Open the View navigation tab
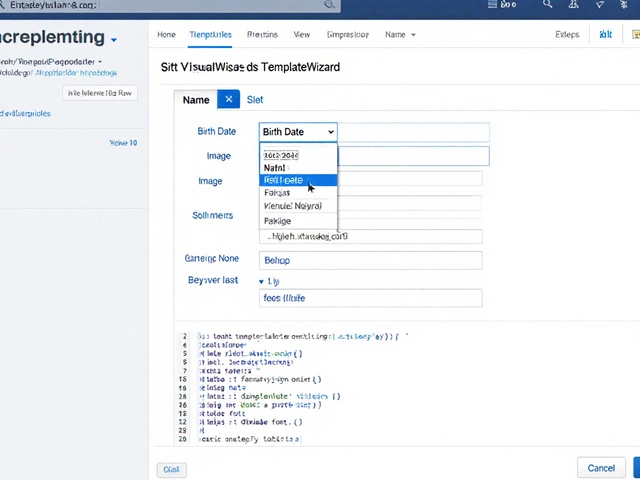Image resolution: width=640 pixels, height=480 pixels. point(302,35)
